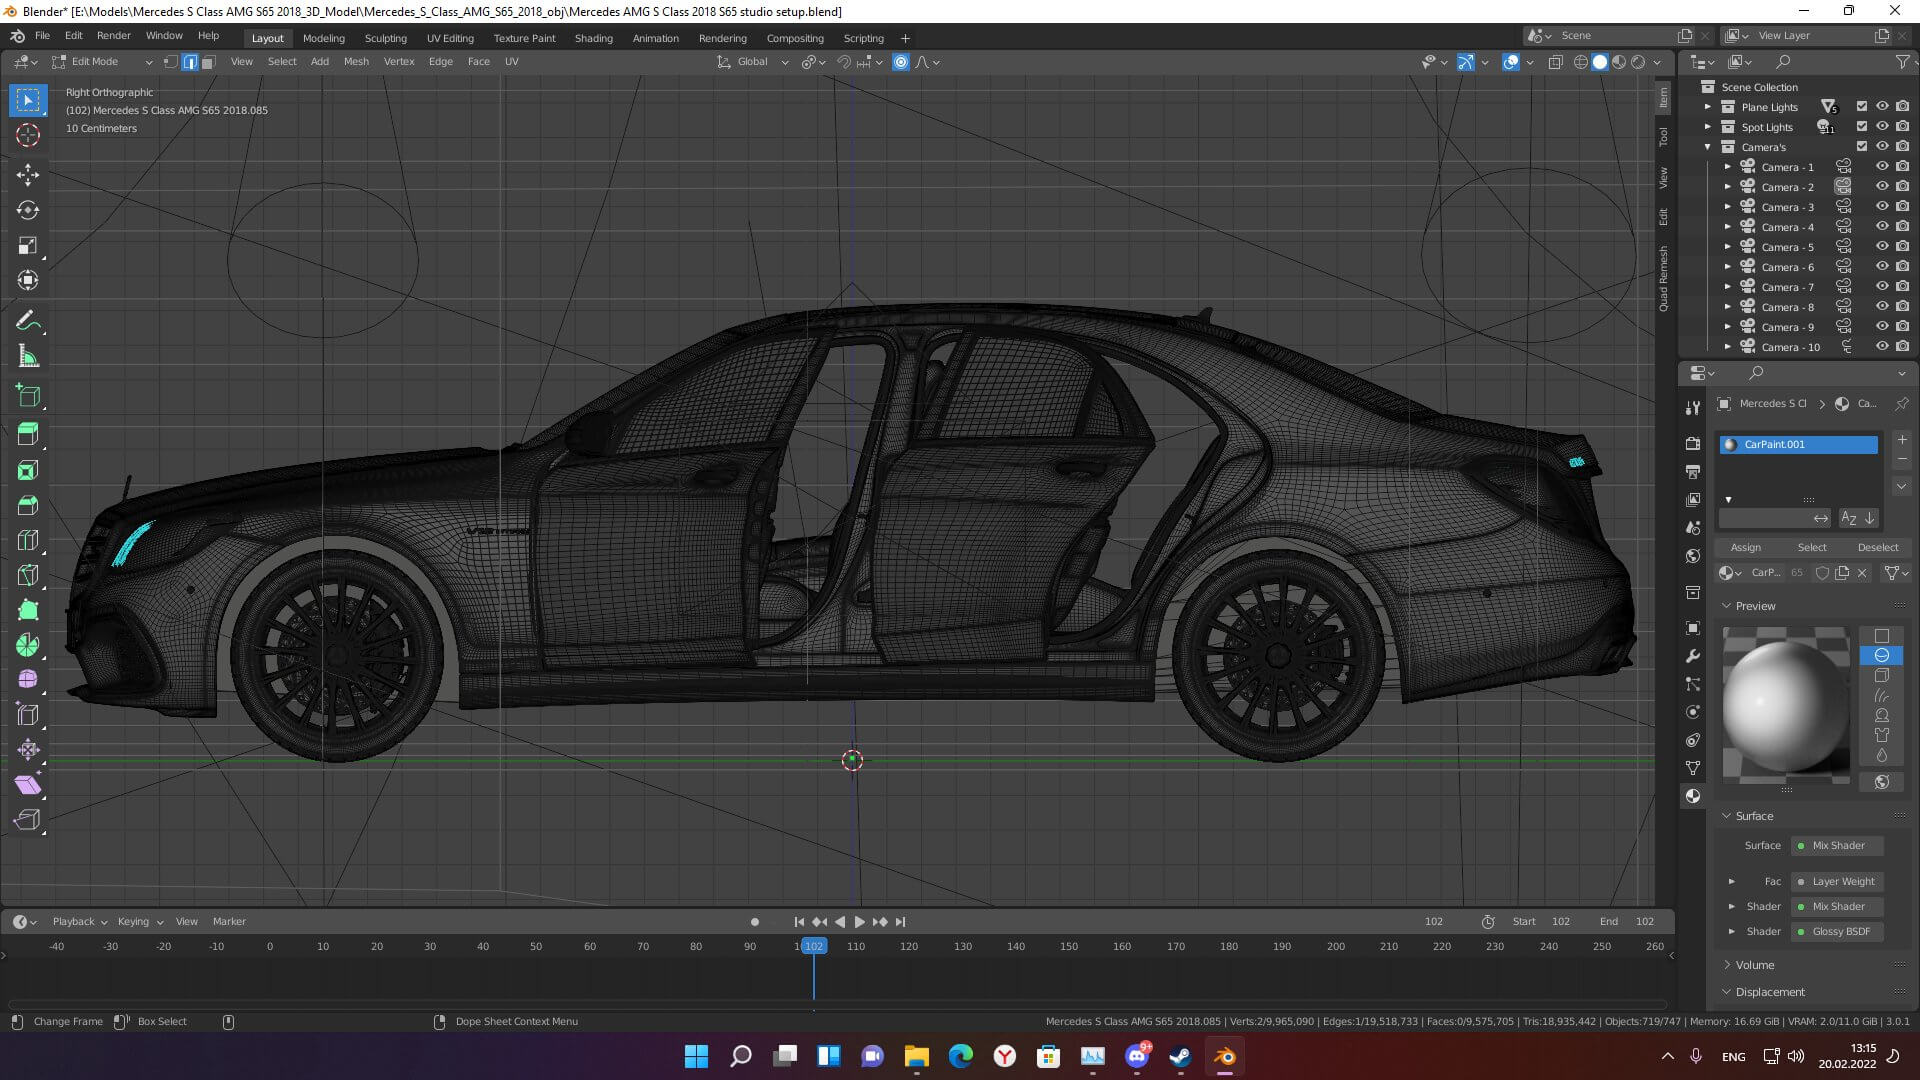
Task: Select the Transform tool
Action: pos(28,281)
